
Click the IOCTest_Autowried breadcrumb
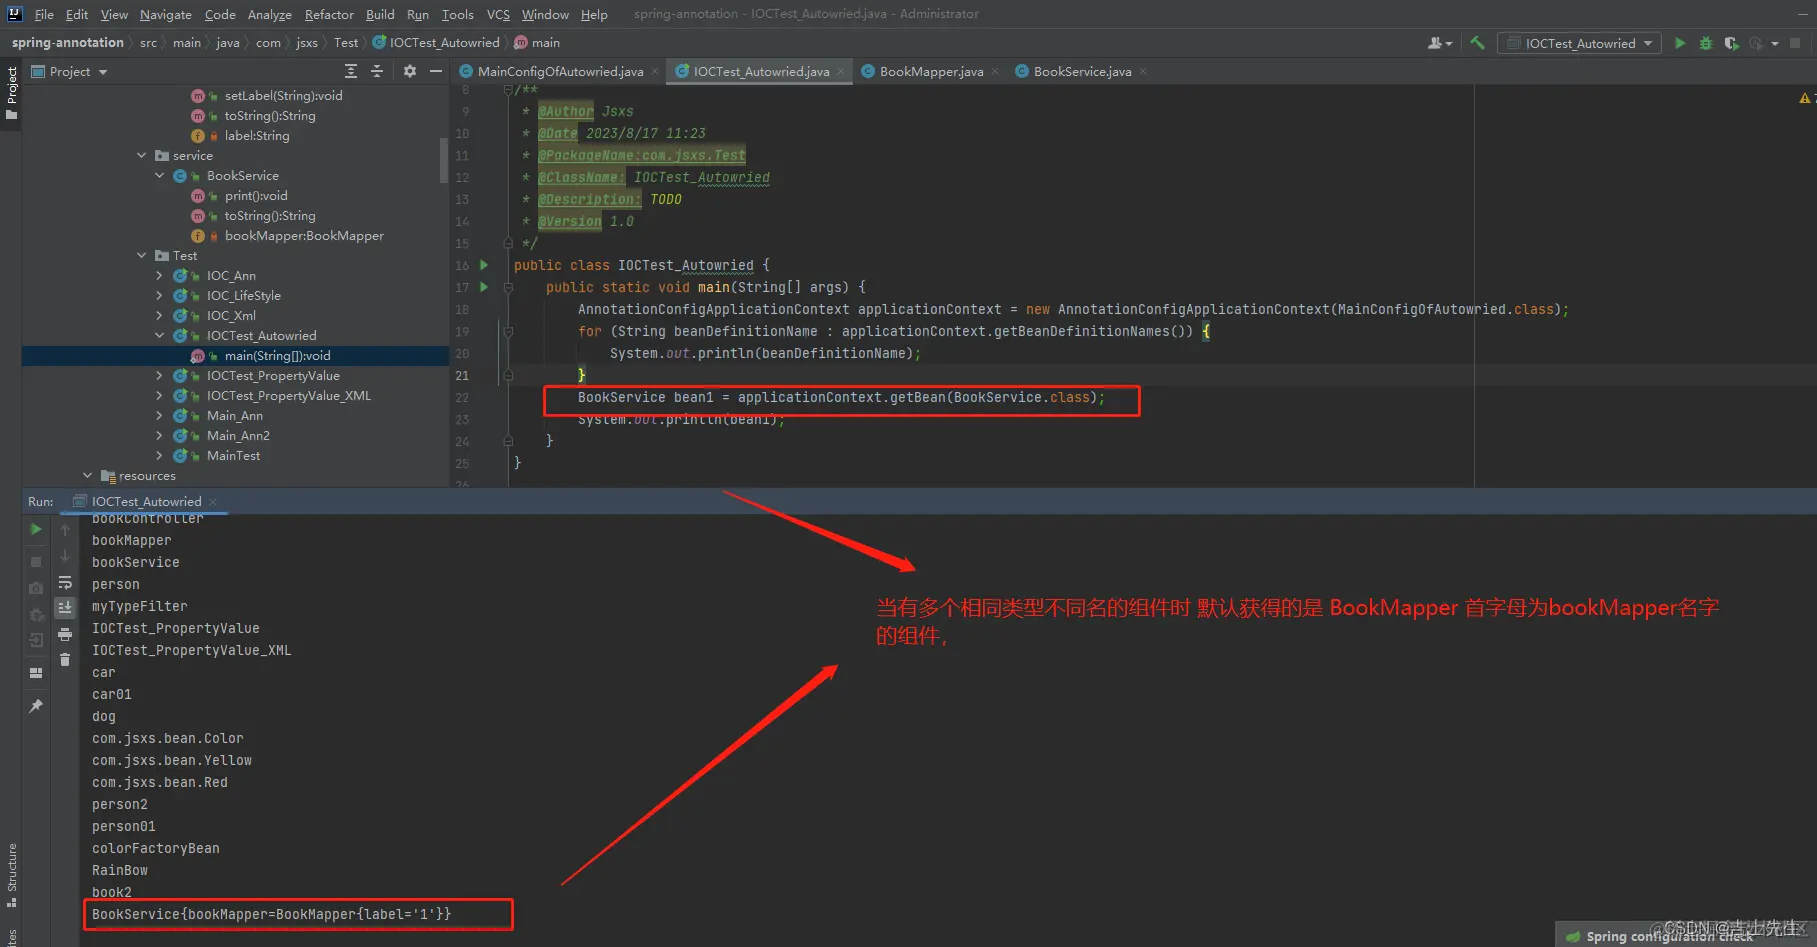436,43
